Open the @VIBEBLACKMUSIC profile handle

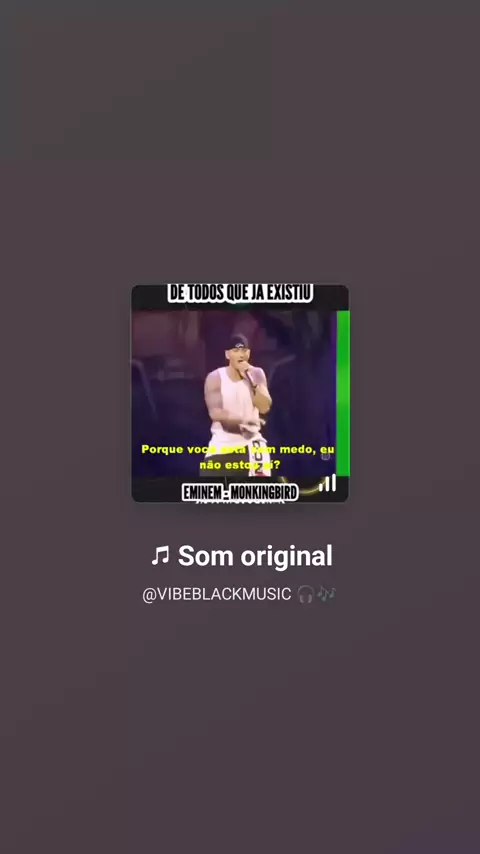tap(217, 594)
